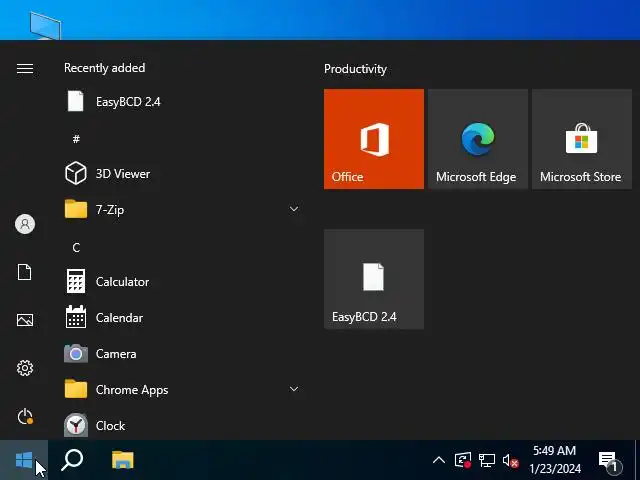Click the network tray icon
The width and height of the screenshot is (640, 480).
pos(487,460)
